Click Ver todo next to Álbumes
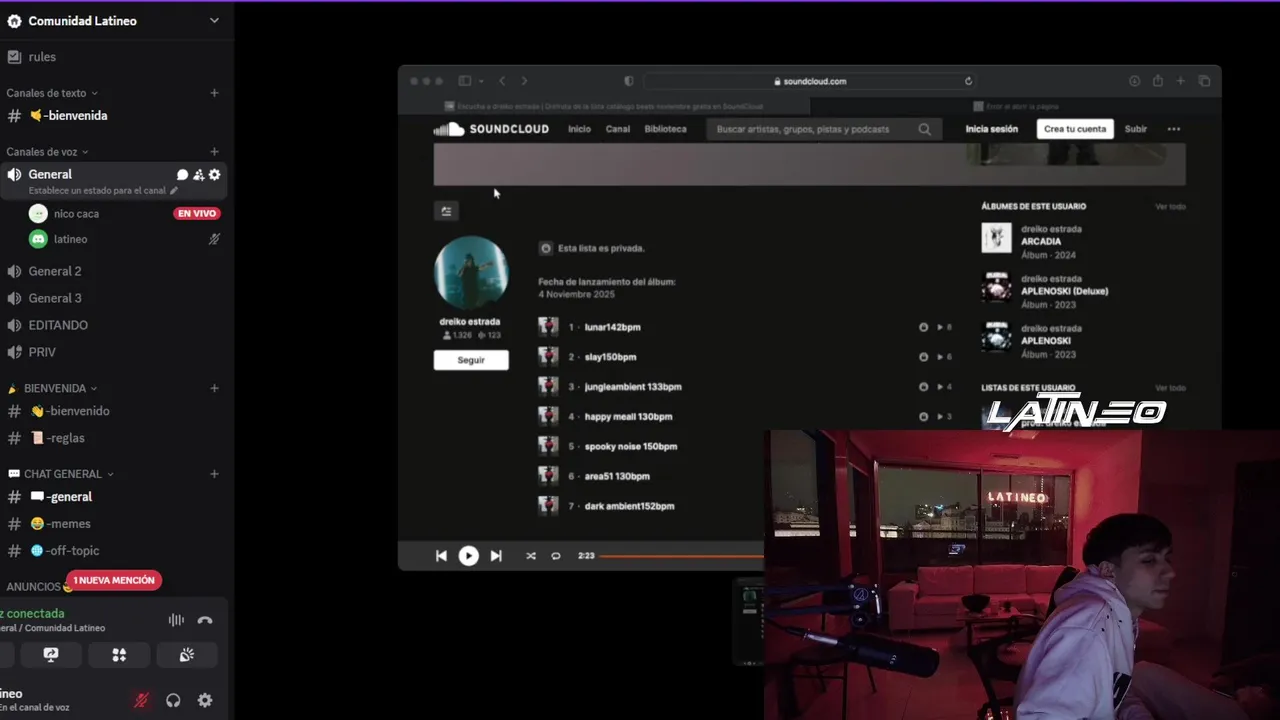The image size is (1280, 720). click(1170, 207)
